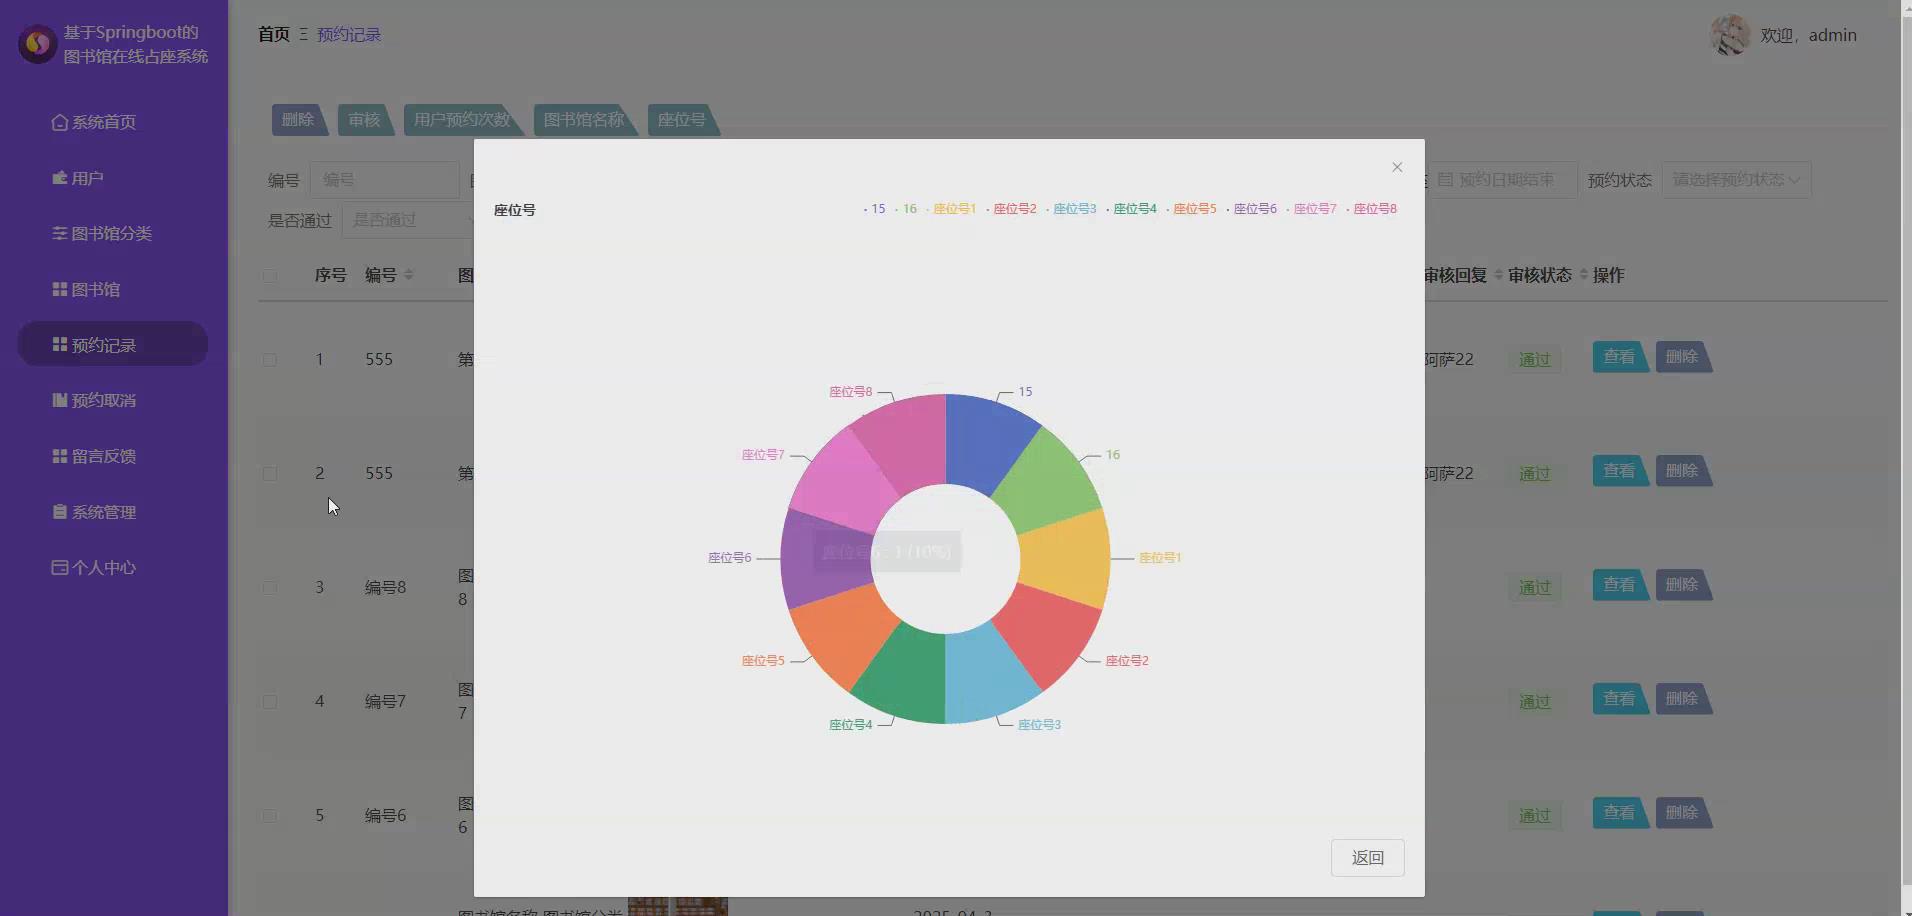
Task: Toggle legend item 座位号2
Action: pos(1011,209)
